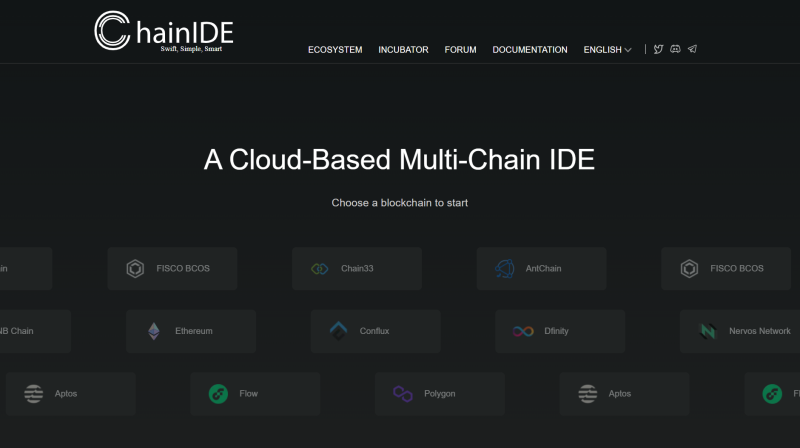Open the Documentation link
The image size is (800, 448).
point(529,50)
